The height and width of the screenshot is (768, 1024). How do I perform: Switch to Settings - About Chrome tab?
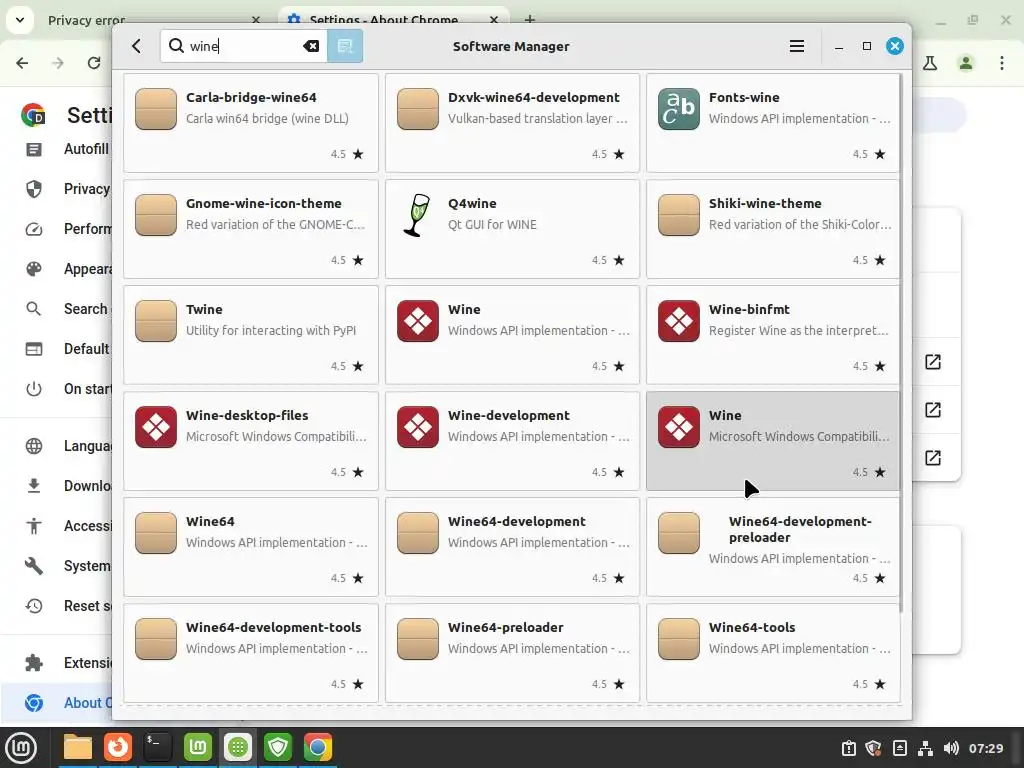click(x=383, y=20)
